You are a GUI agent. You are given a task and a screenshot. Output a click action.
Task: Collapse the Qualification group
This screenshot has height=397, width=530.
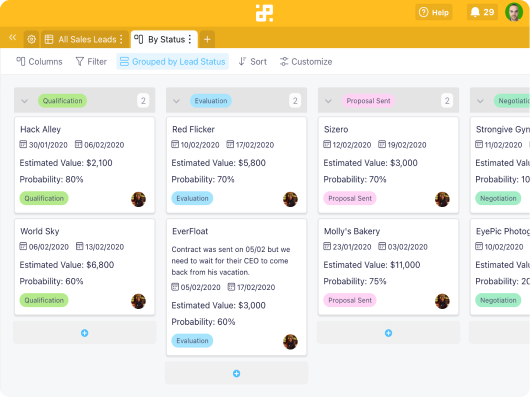click(x=24, y=101)
